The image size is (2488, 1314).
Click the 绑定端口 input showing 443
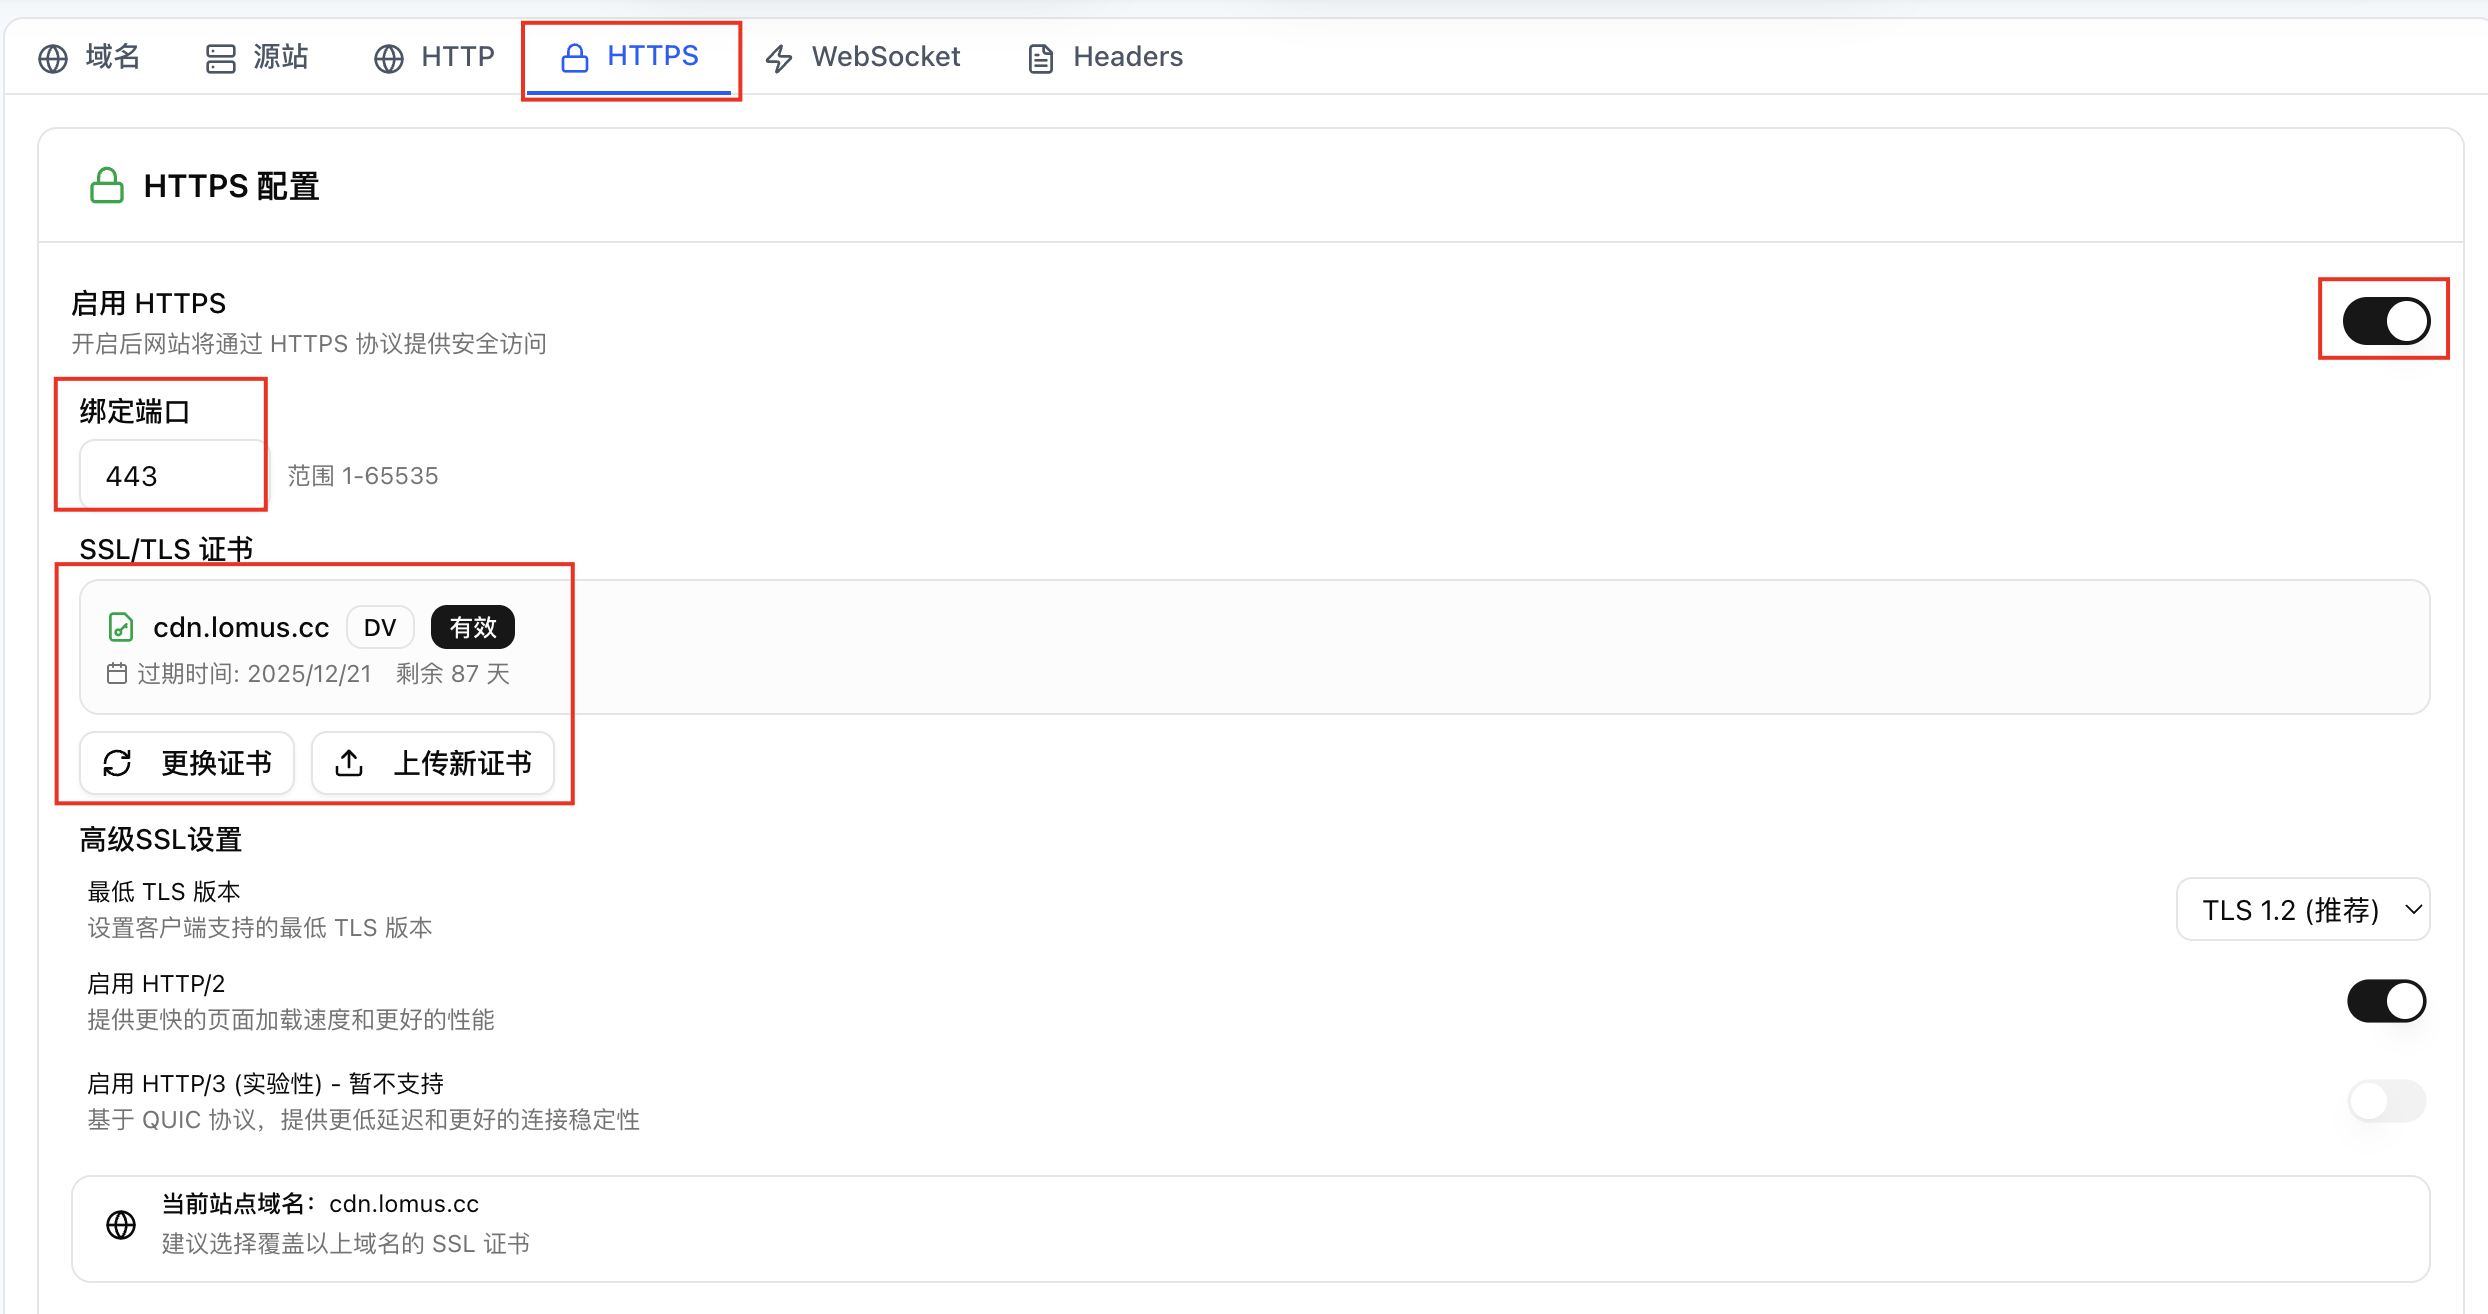(x=172, y=475)
